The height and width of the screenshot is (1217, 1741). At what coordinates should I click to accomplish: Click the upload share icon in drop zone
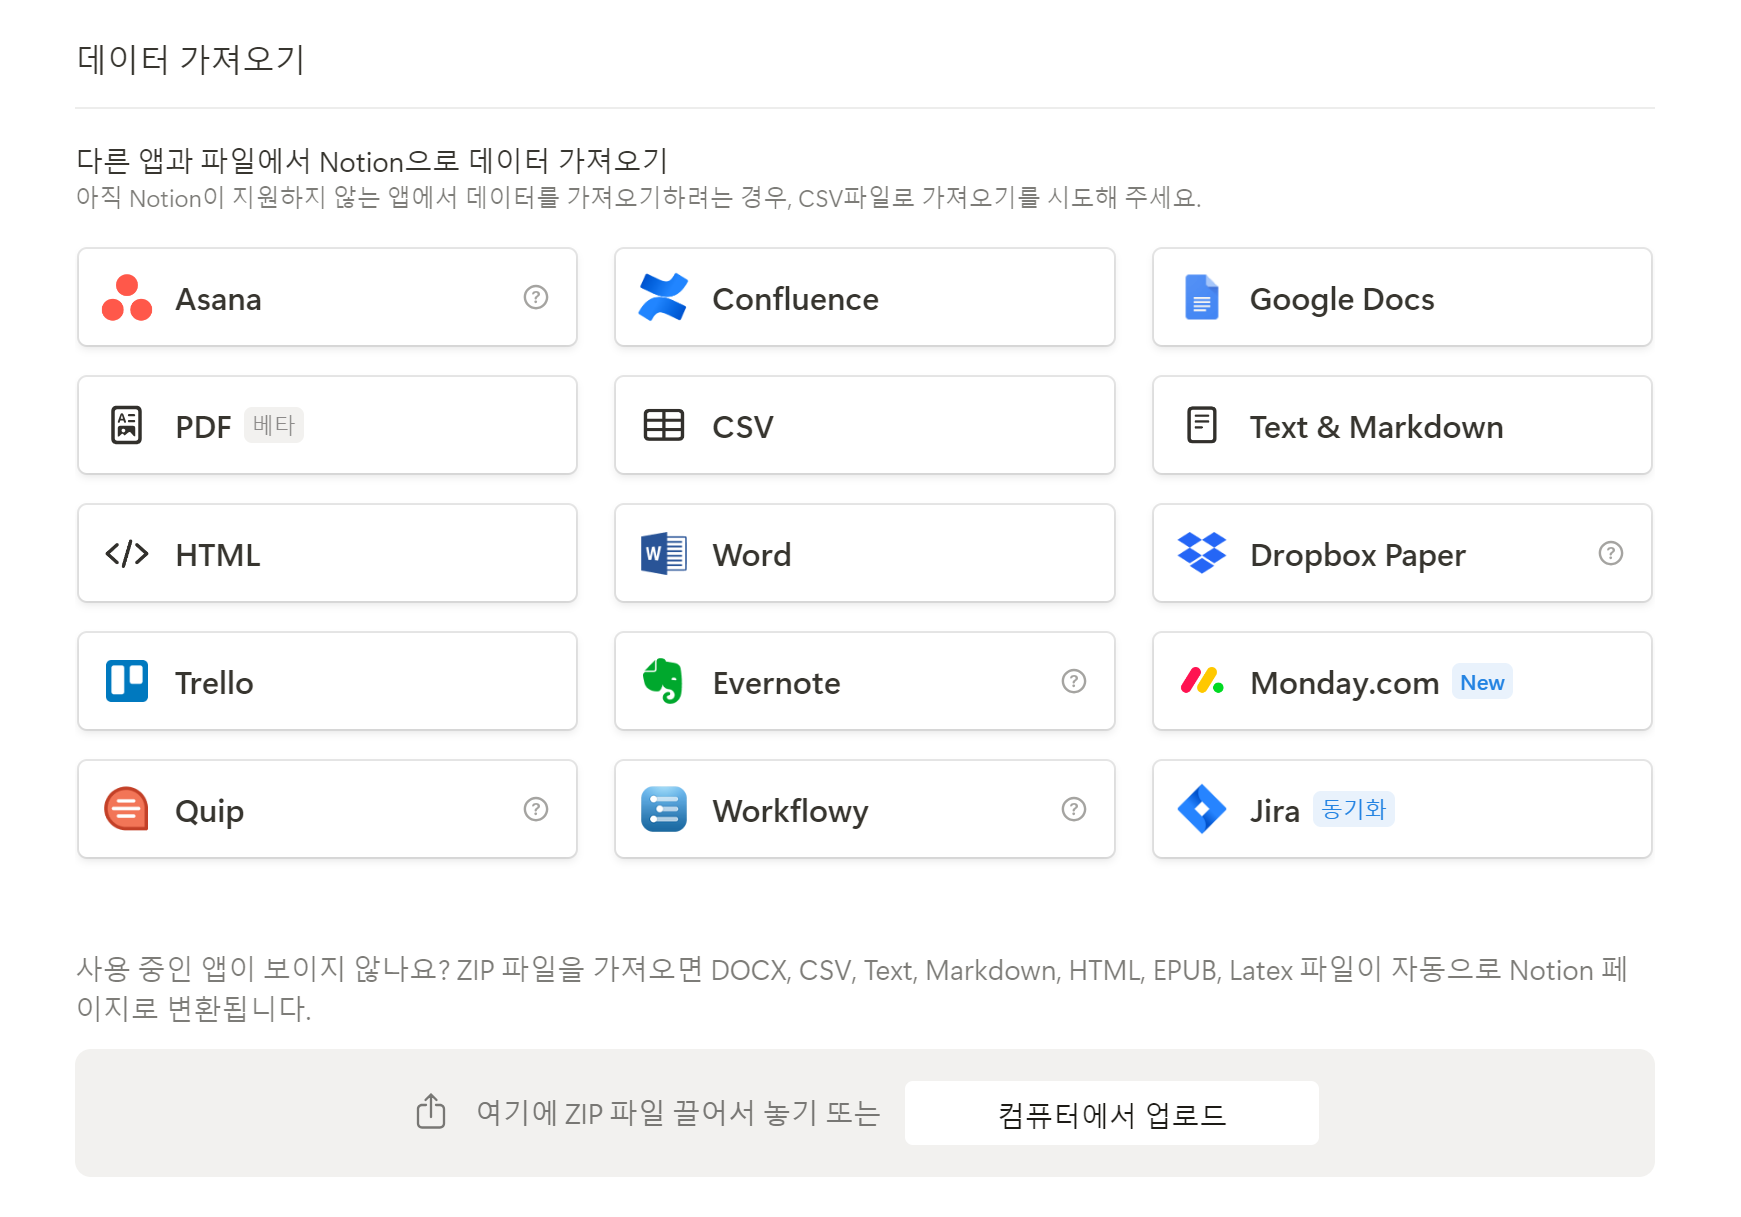[x=431, y=1111]
